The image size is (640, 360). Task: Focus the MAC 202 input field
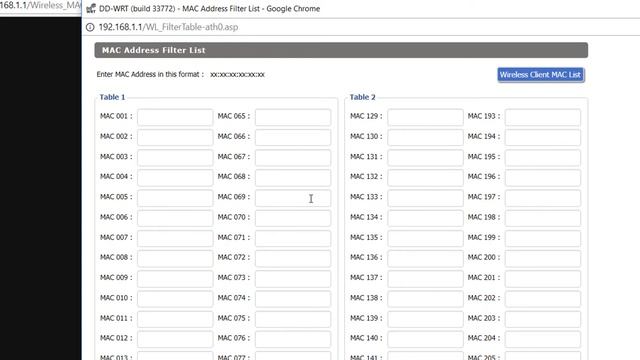[543, 299]
